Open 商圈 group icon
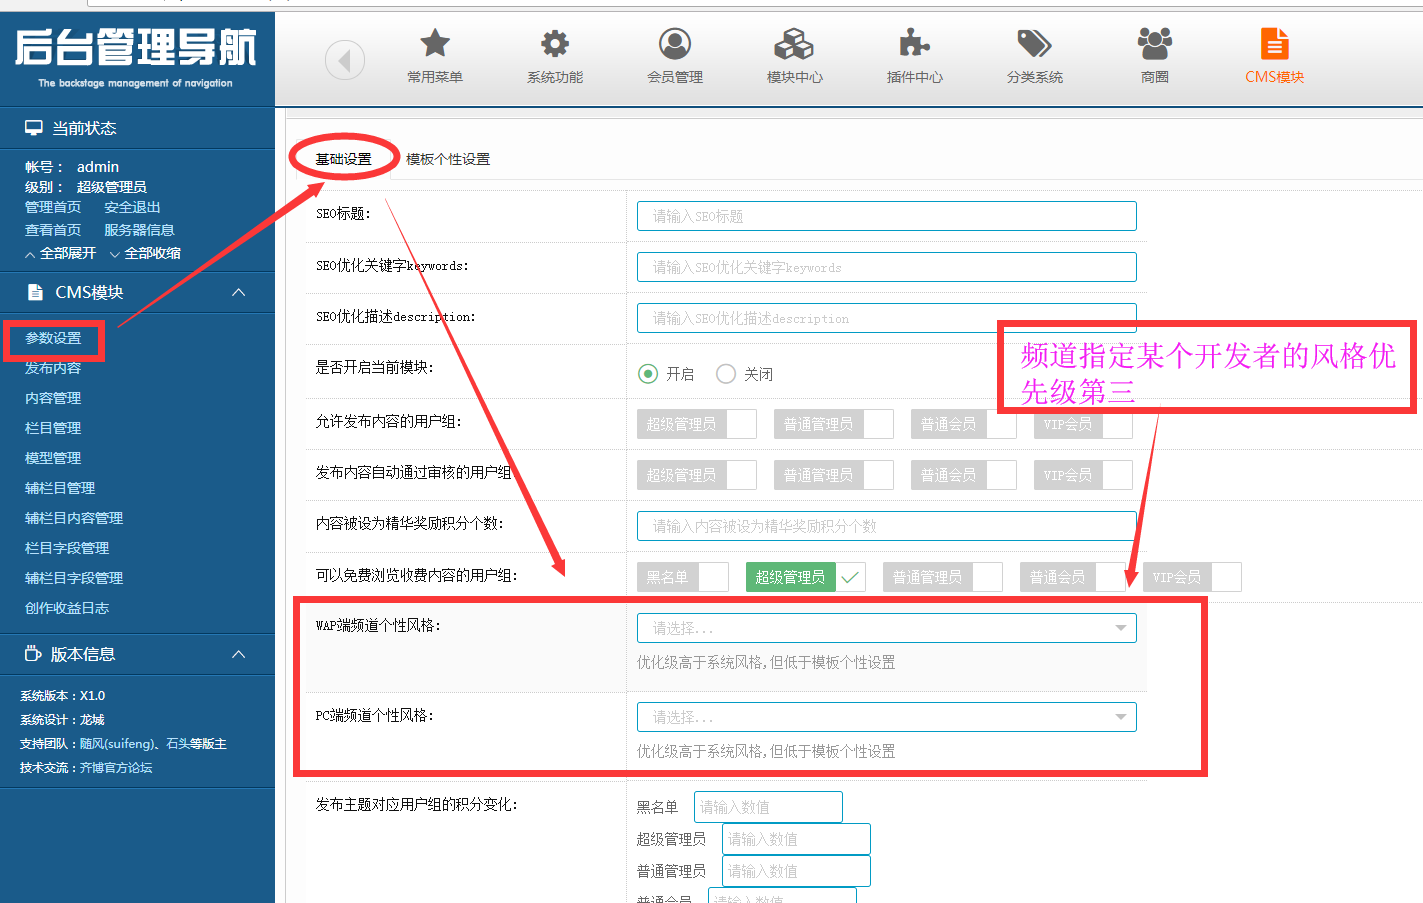Screen dimensions: 1423x903 click(x=1154, y=44)
